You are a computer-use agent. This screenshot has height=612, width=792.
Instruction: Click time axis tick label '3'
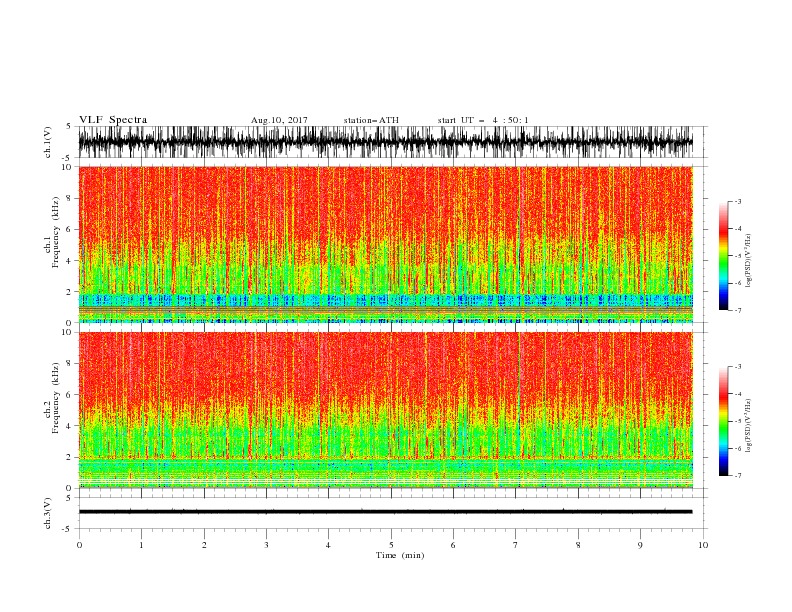pyautogui.click(x=266, y=545)
